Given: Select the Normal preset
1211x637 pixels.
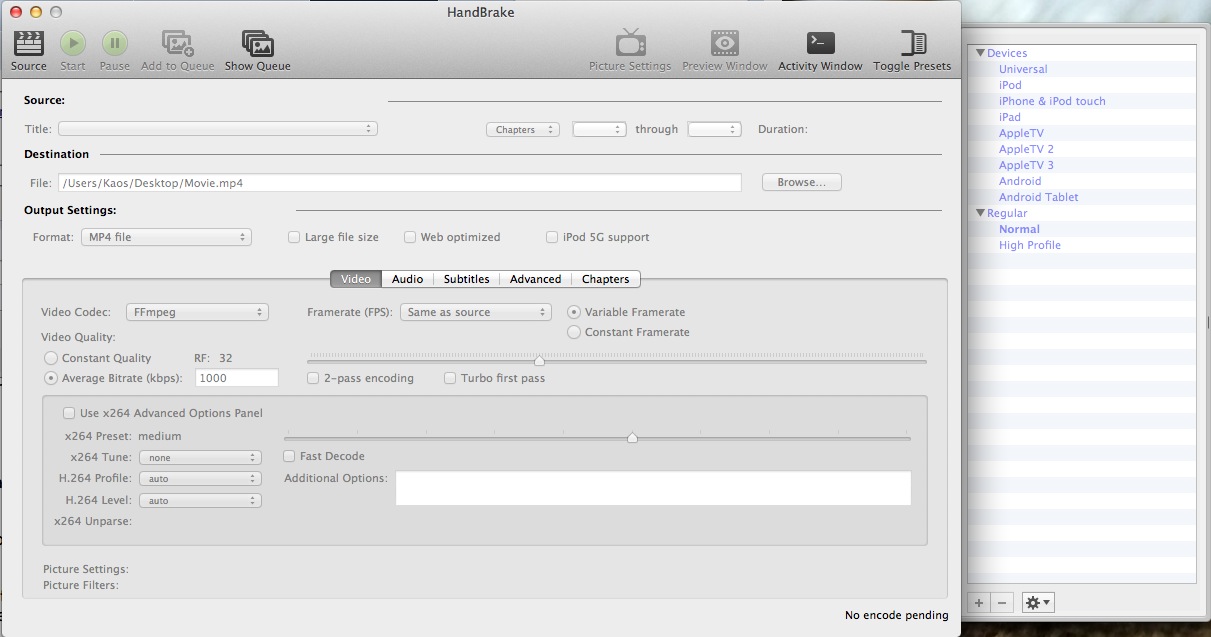Looking at the screenshot, I should (x=1019, y=229).
